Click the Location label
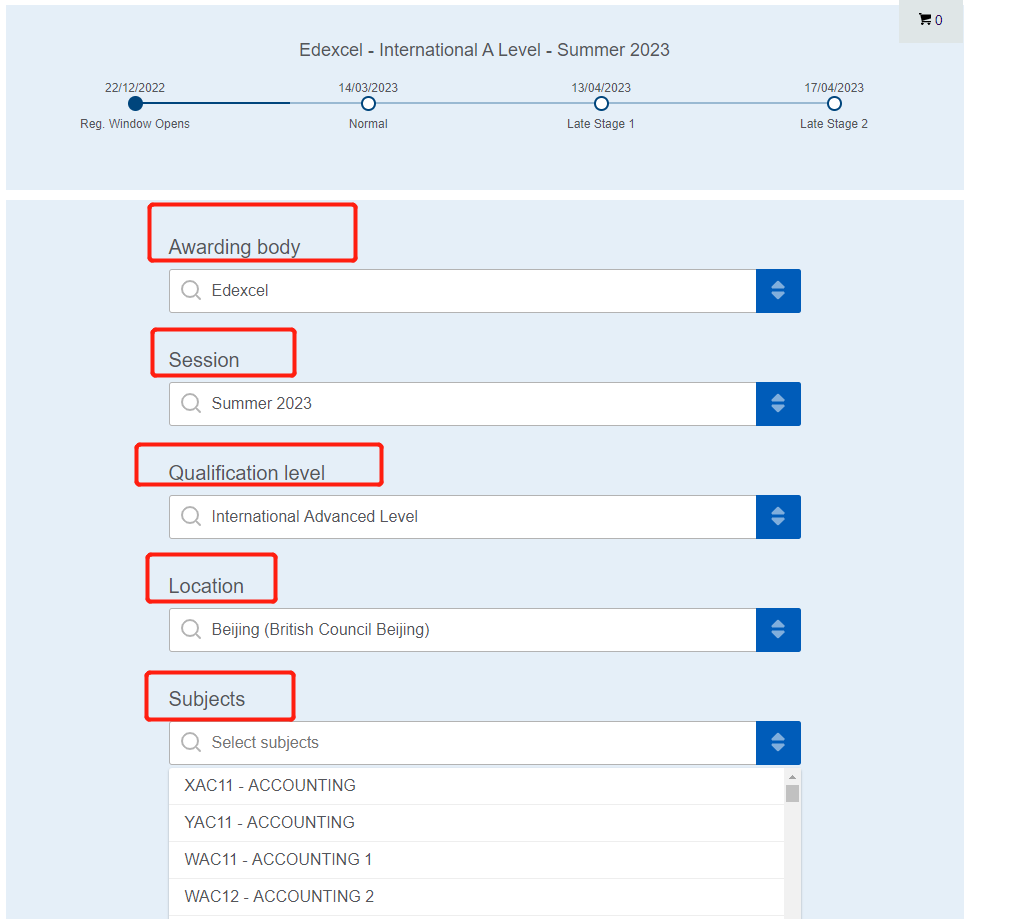Viewport: 1031px width, 919px height. (206, 586)
